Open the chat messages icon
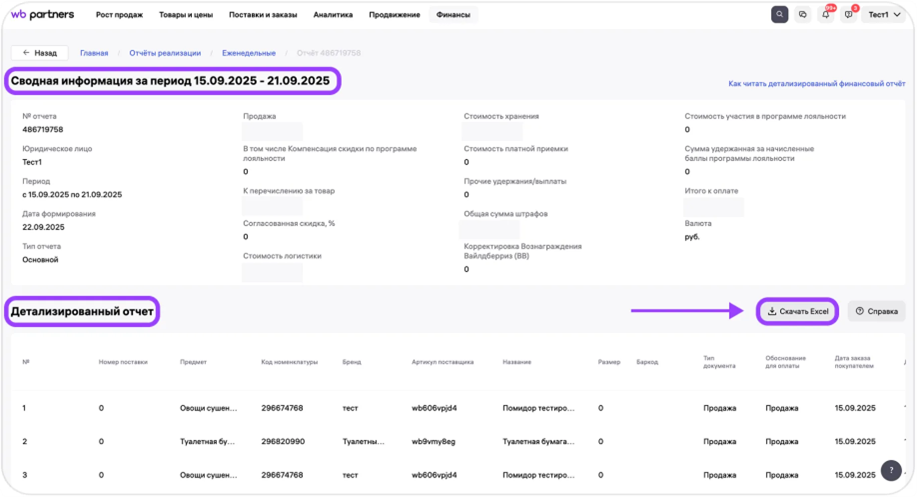The image size is (917, 497). [x=802, y=15]
